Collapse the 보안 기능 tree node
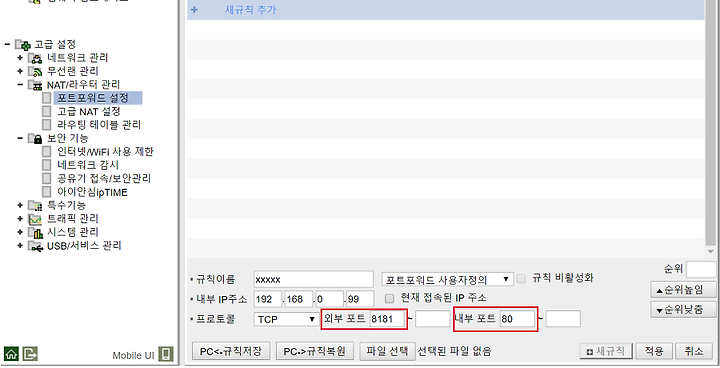The width and height of the screenshot is (720, 368). [20, 138]
